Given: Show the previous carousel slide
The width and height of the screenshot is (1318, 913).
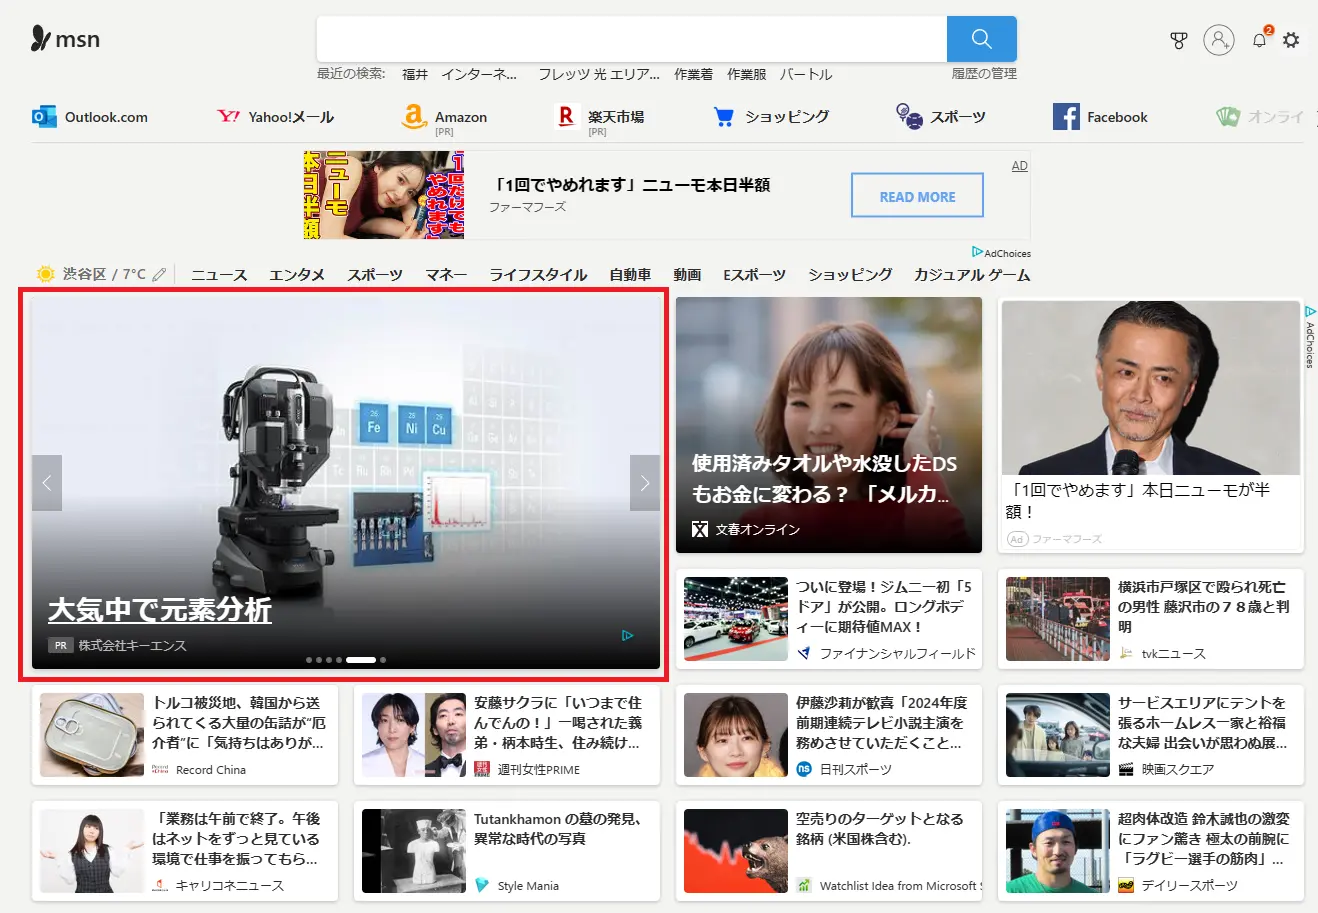Looking at the screenshot, I should point(47,483).
